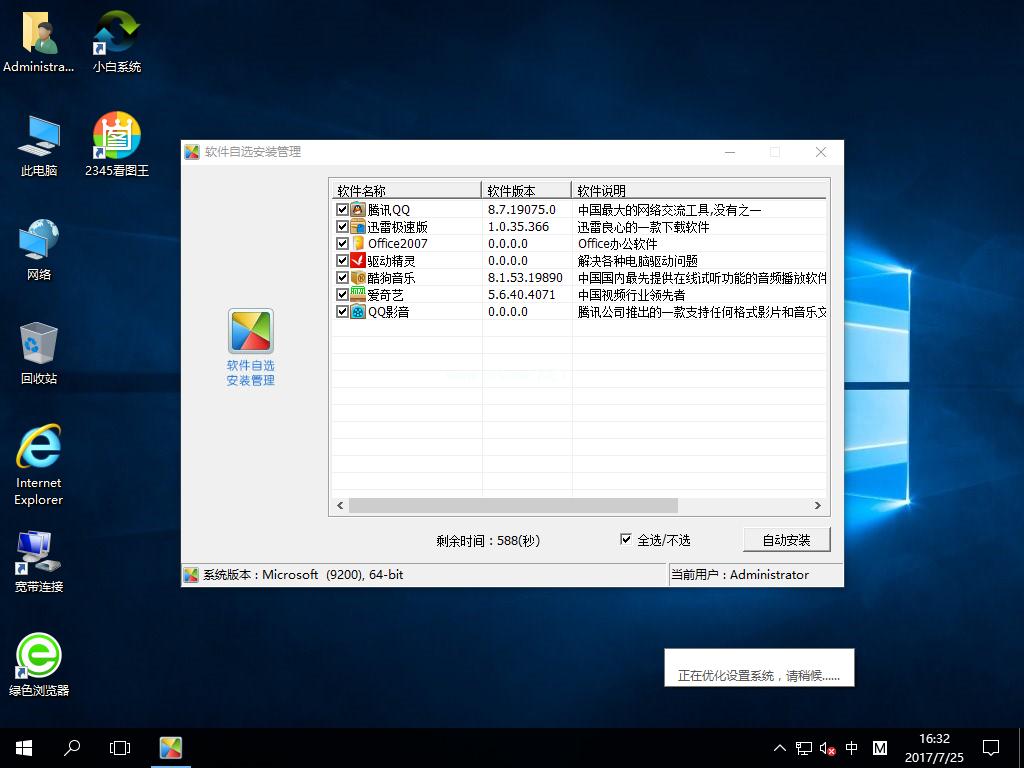Click the 驱动精灵 driver tool icon

coord(356,260)
